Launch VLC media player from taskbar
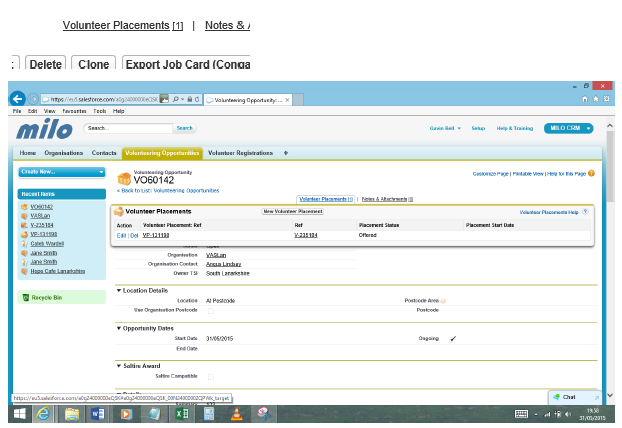622x428 pixels. pos(236,414)
